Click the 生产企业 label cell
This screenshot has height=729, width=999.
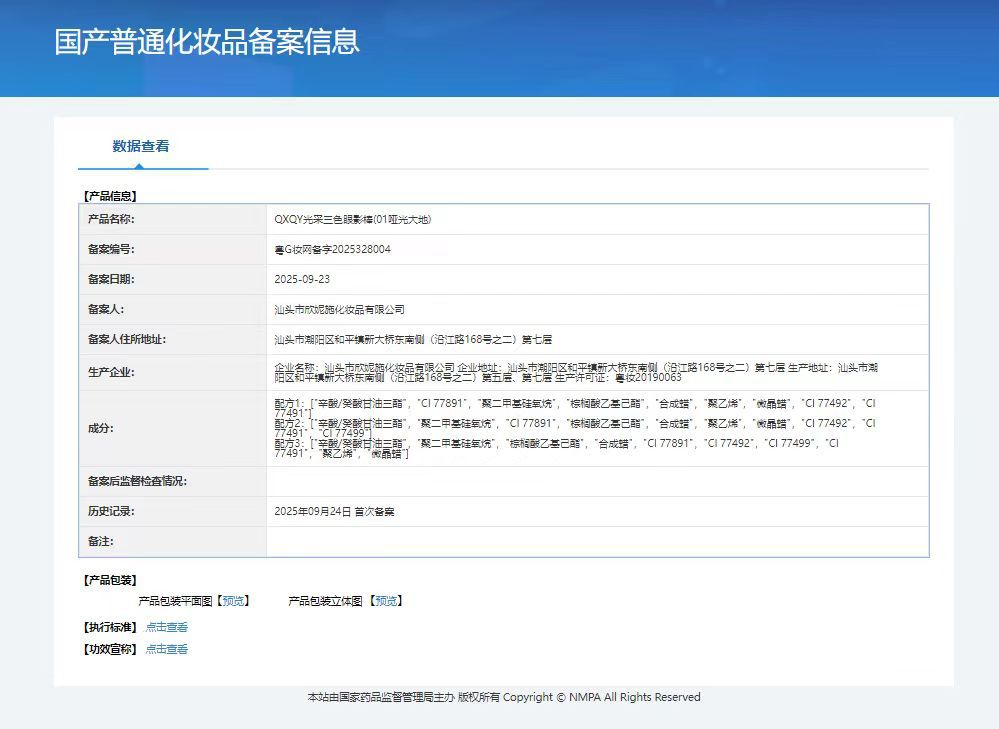[x=173, y=372]
